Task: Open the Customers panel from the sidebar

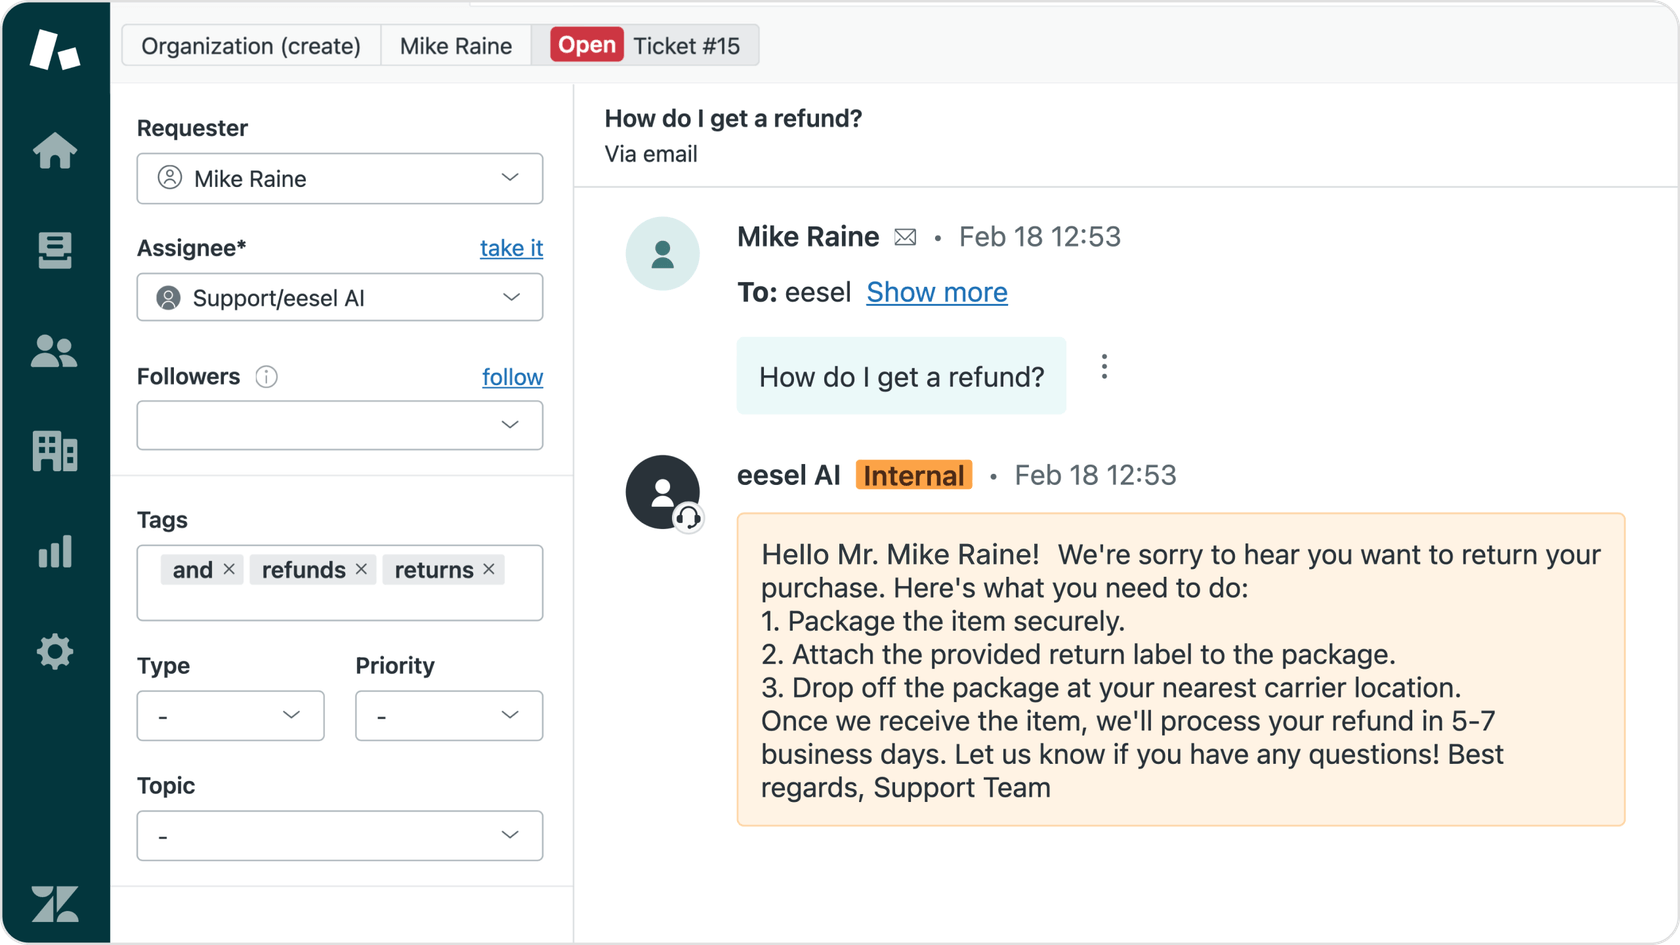Action: point(54,351)
